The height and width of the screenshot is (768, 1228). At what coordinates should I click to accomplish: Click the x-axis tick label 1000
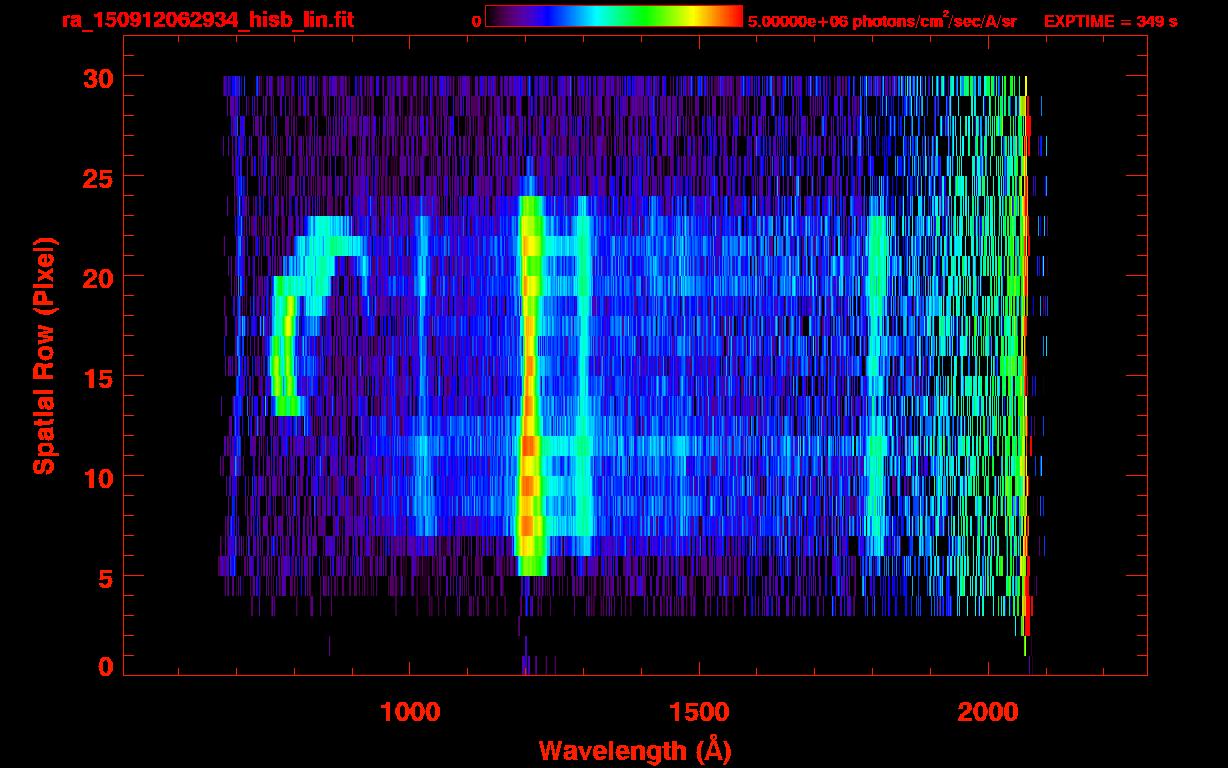pyautogui.click(x=410, y=712)
